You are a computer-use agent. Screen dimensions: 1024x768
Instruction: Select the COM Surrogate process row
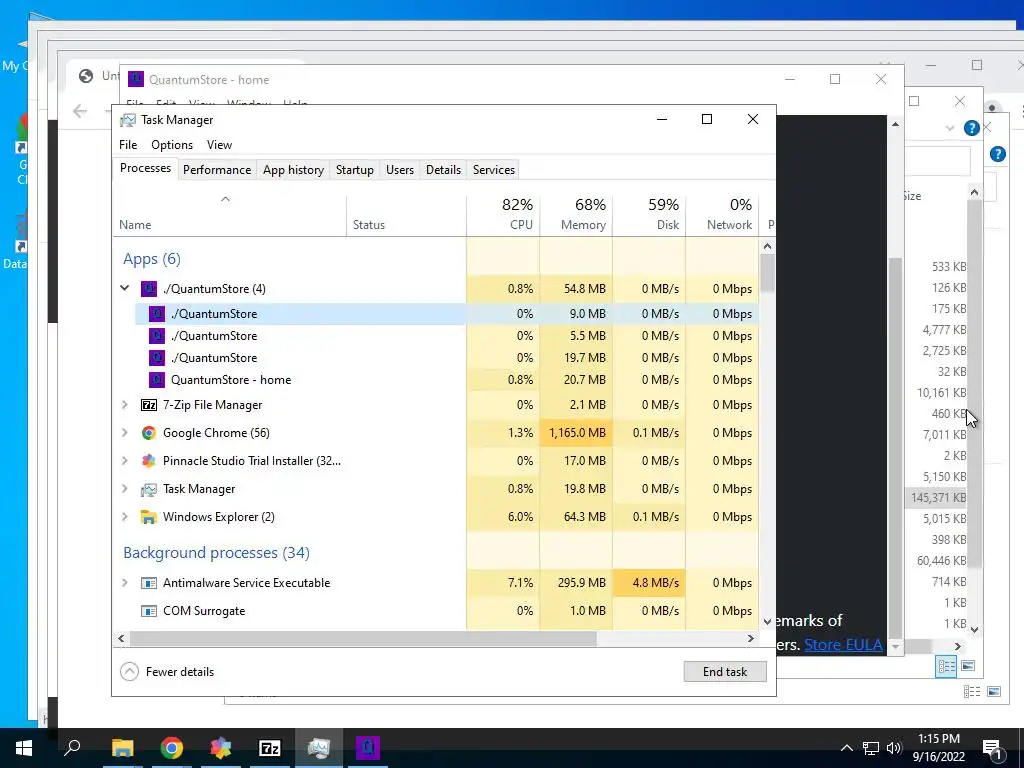pos(436,611)
